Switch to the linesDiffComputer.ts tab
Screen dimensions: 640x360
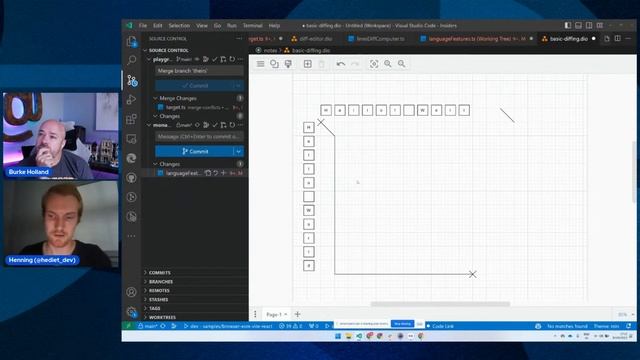tap(376, 39)
